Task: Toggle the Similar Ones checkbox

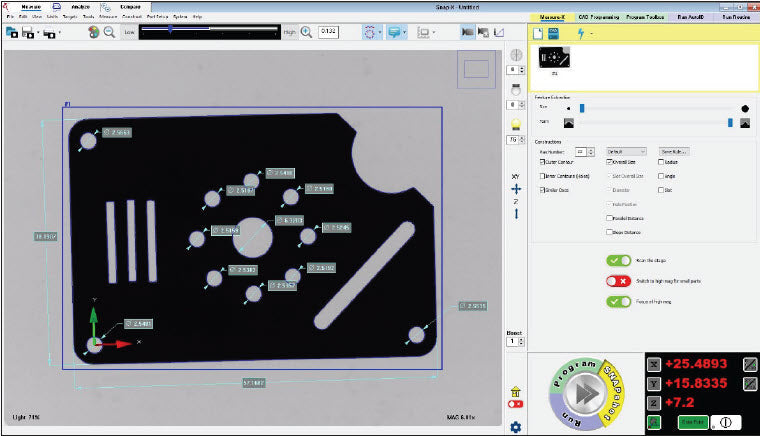Action: tap(542, 190)
